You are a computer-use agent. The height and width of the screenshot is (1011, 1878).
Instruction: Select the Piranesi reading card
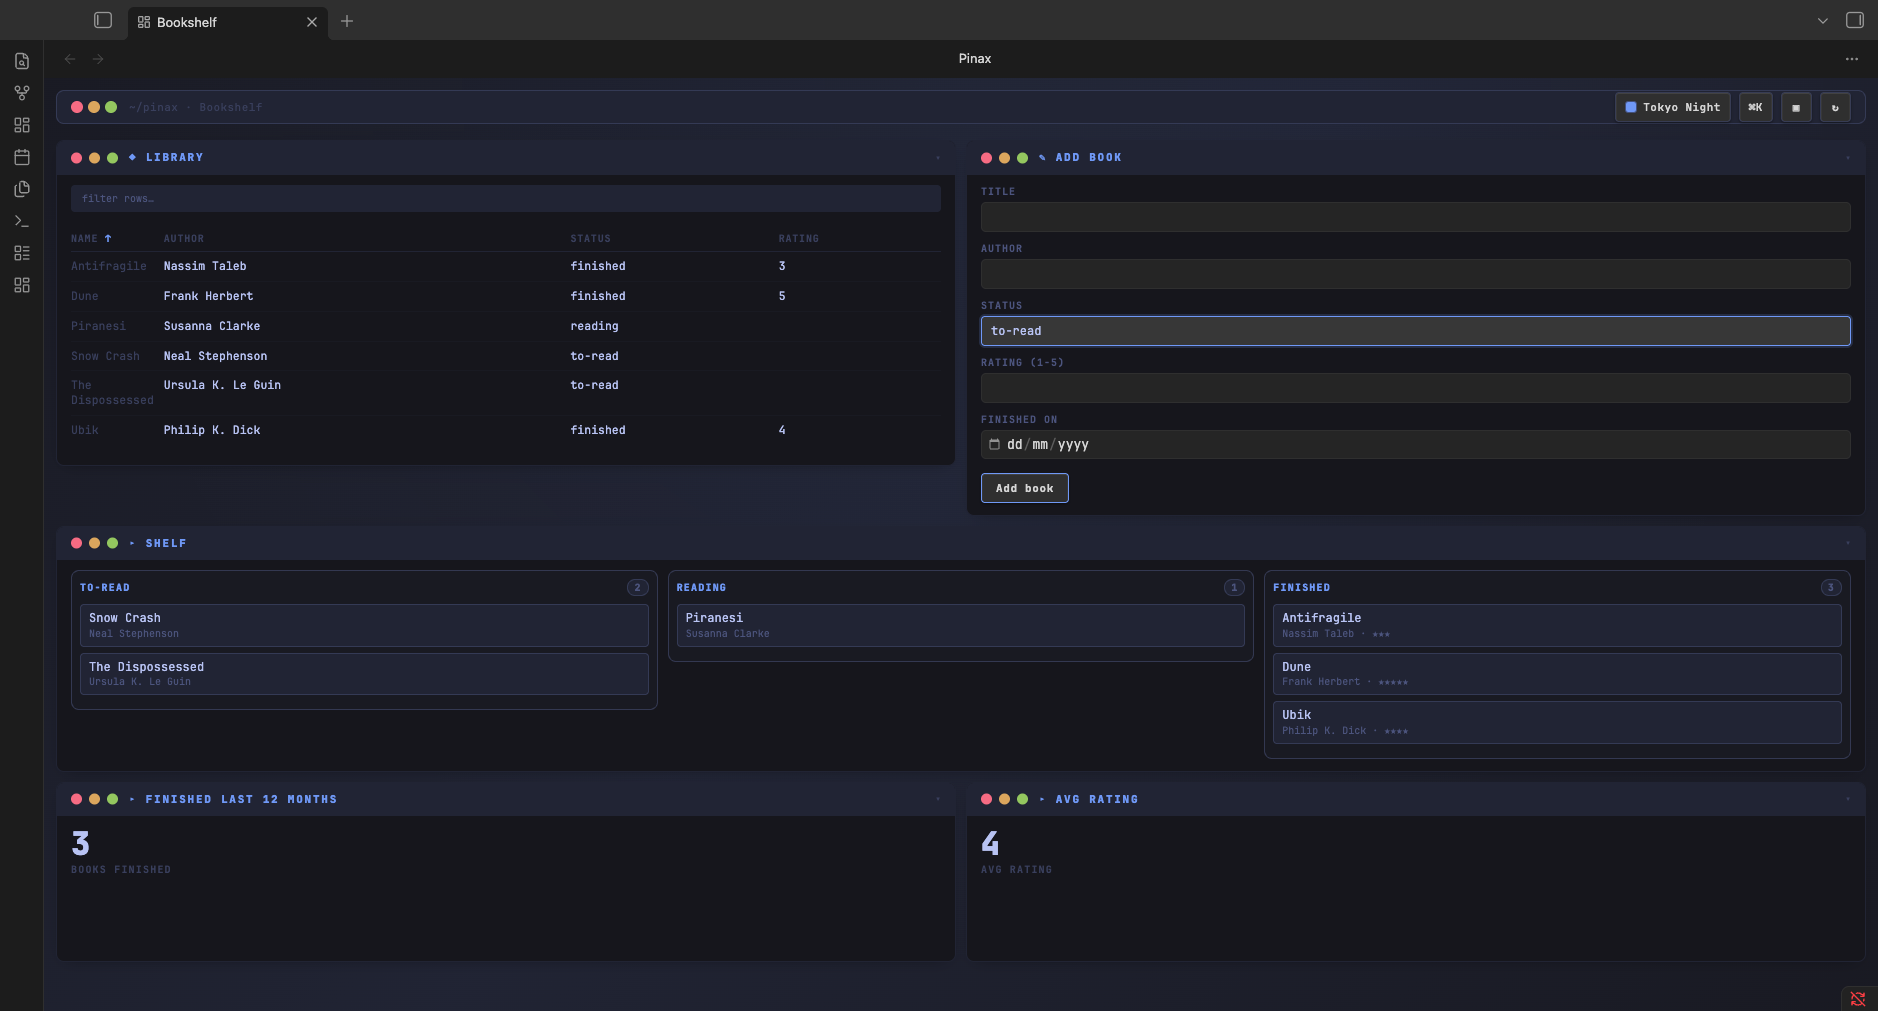coord(960,625)
